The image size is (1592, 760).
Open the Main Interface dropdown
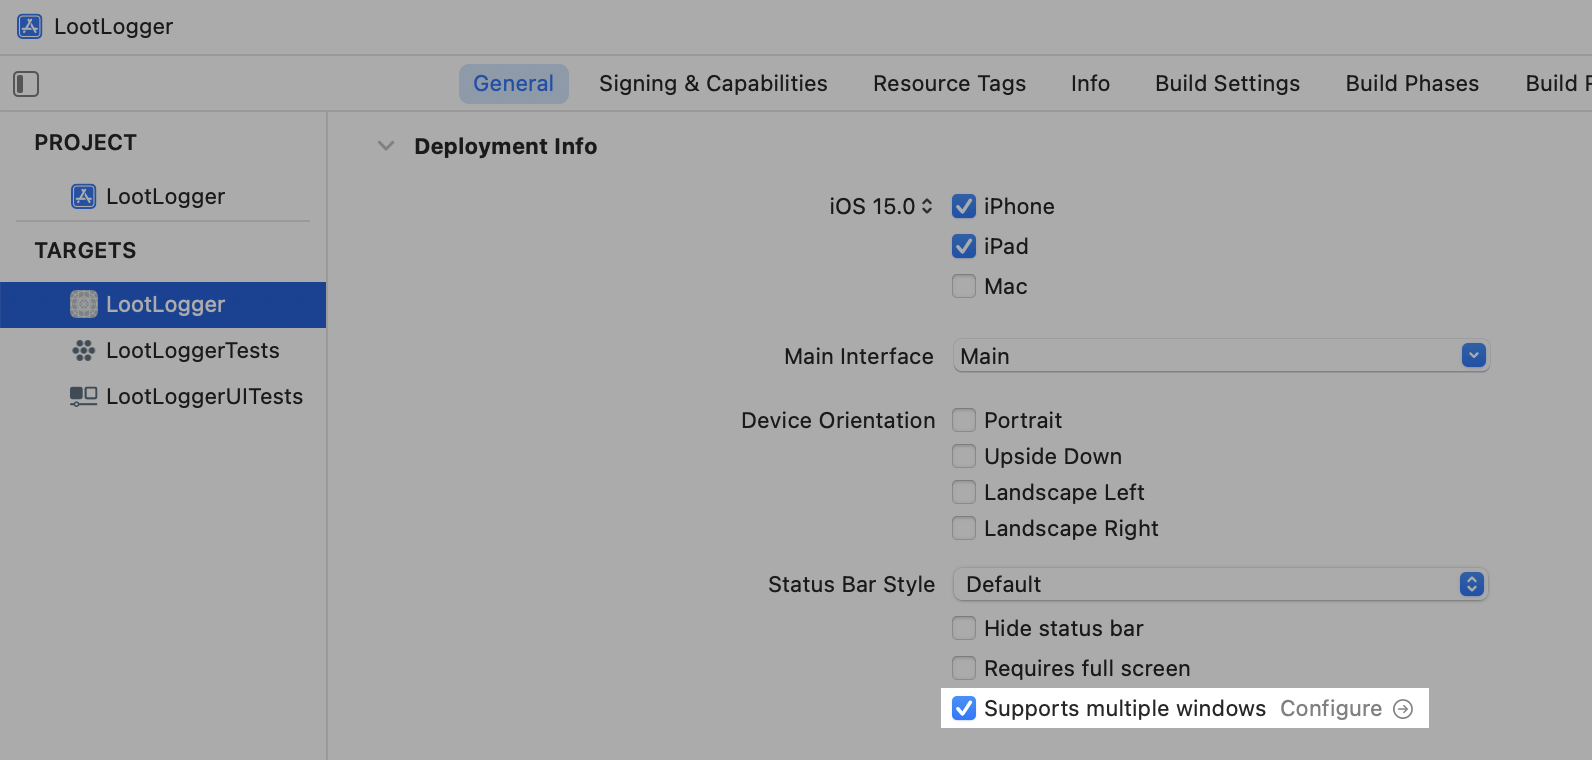(1473, 356)
